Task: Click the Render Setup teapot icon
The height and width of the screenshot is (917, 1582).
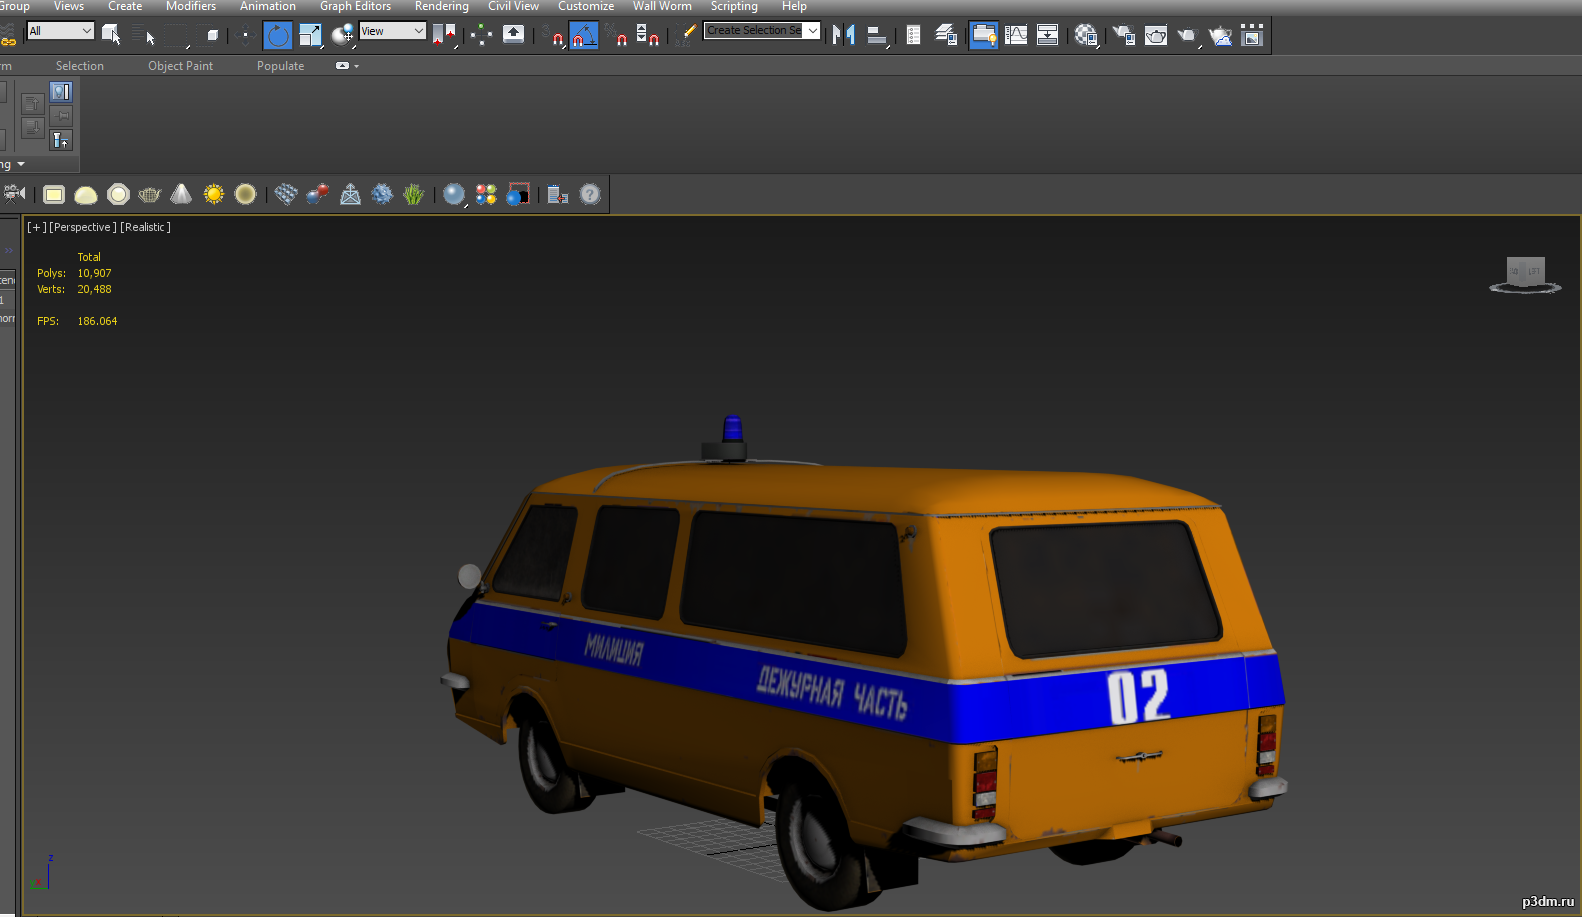Action: click(1124, 36)
